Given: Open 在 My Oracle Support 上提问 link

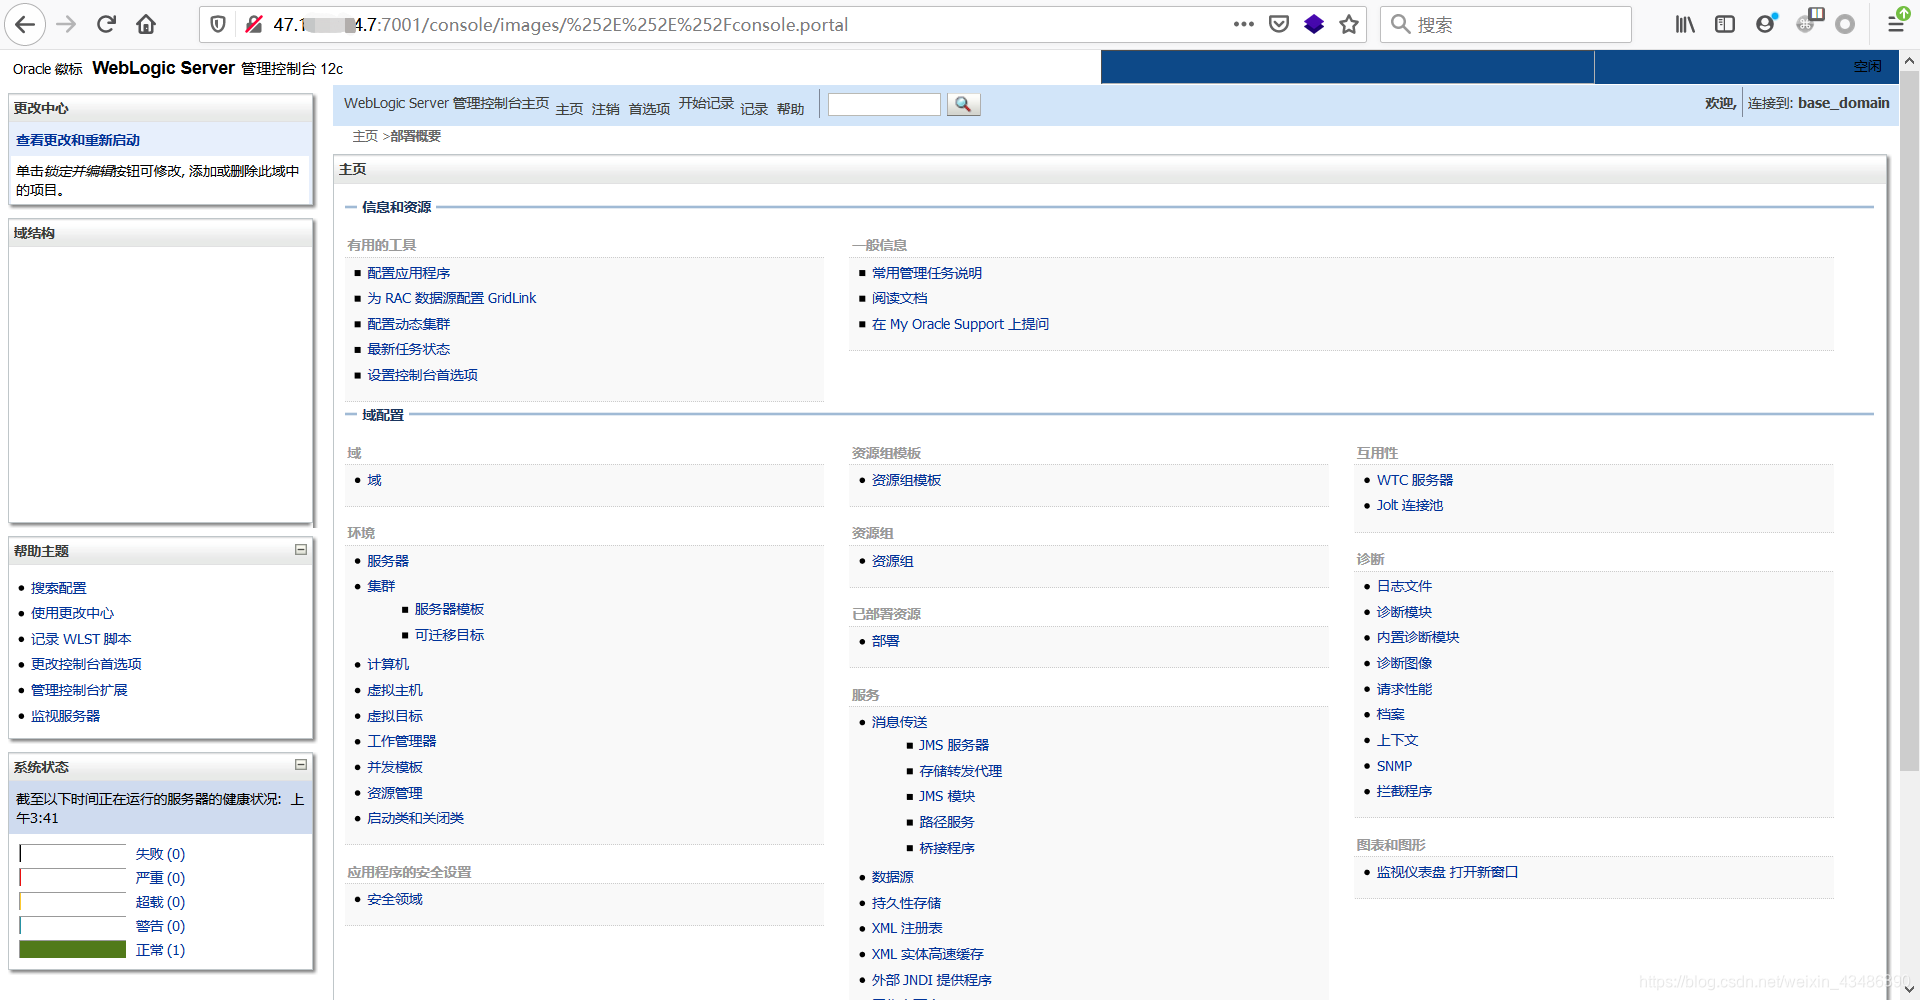Looking at the screenshot, I should click(x=960, y=324).
